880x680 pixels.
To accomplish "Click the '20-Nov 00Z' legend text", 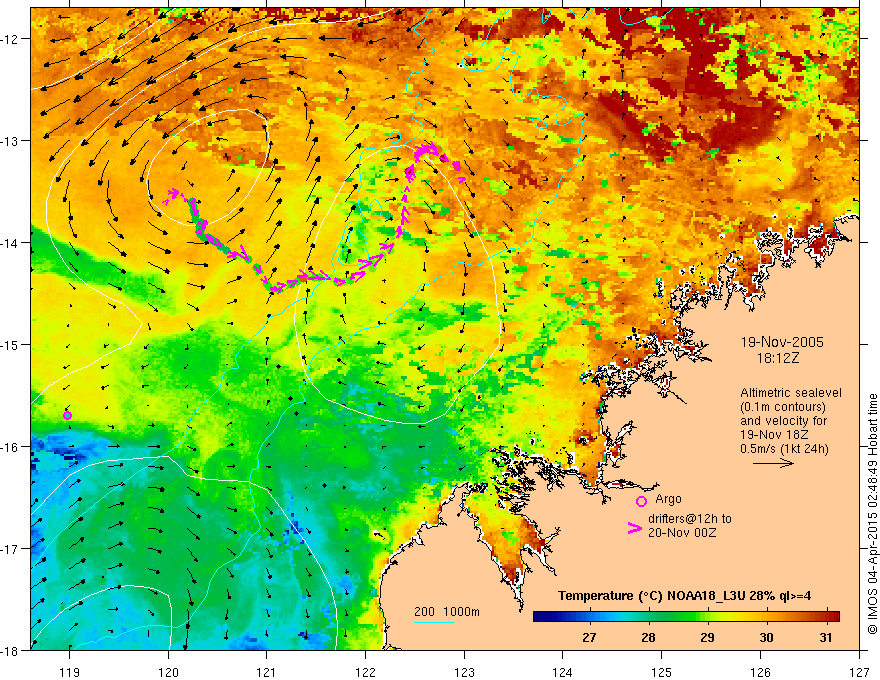I will click(682, 532).
